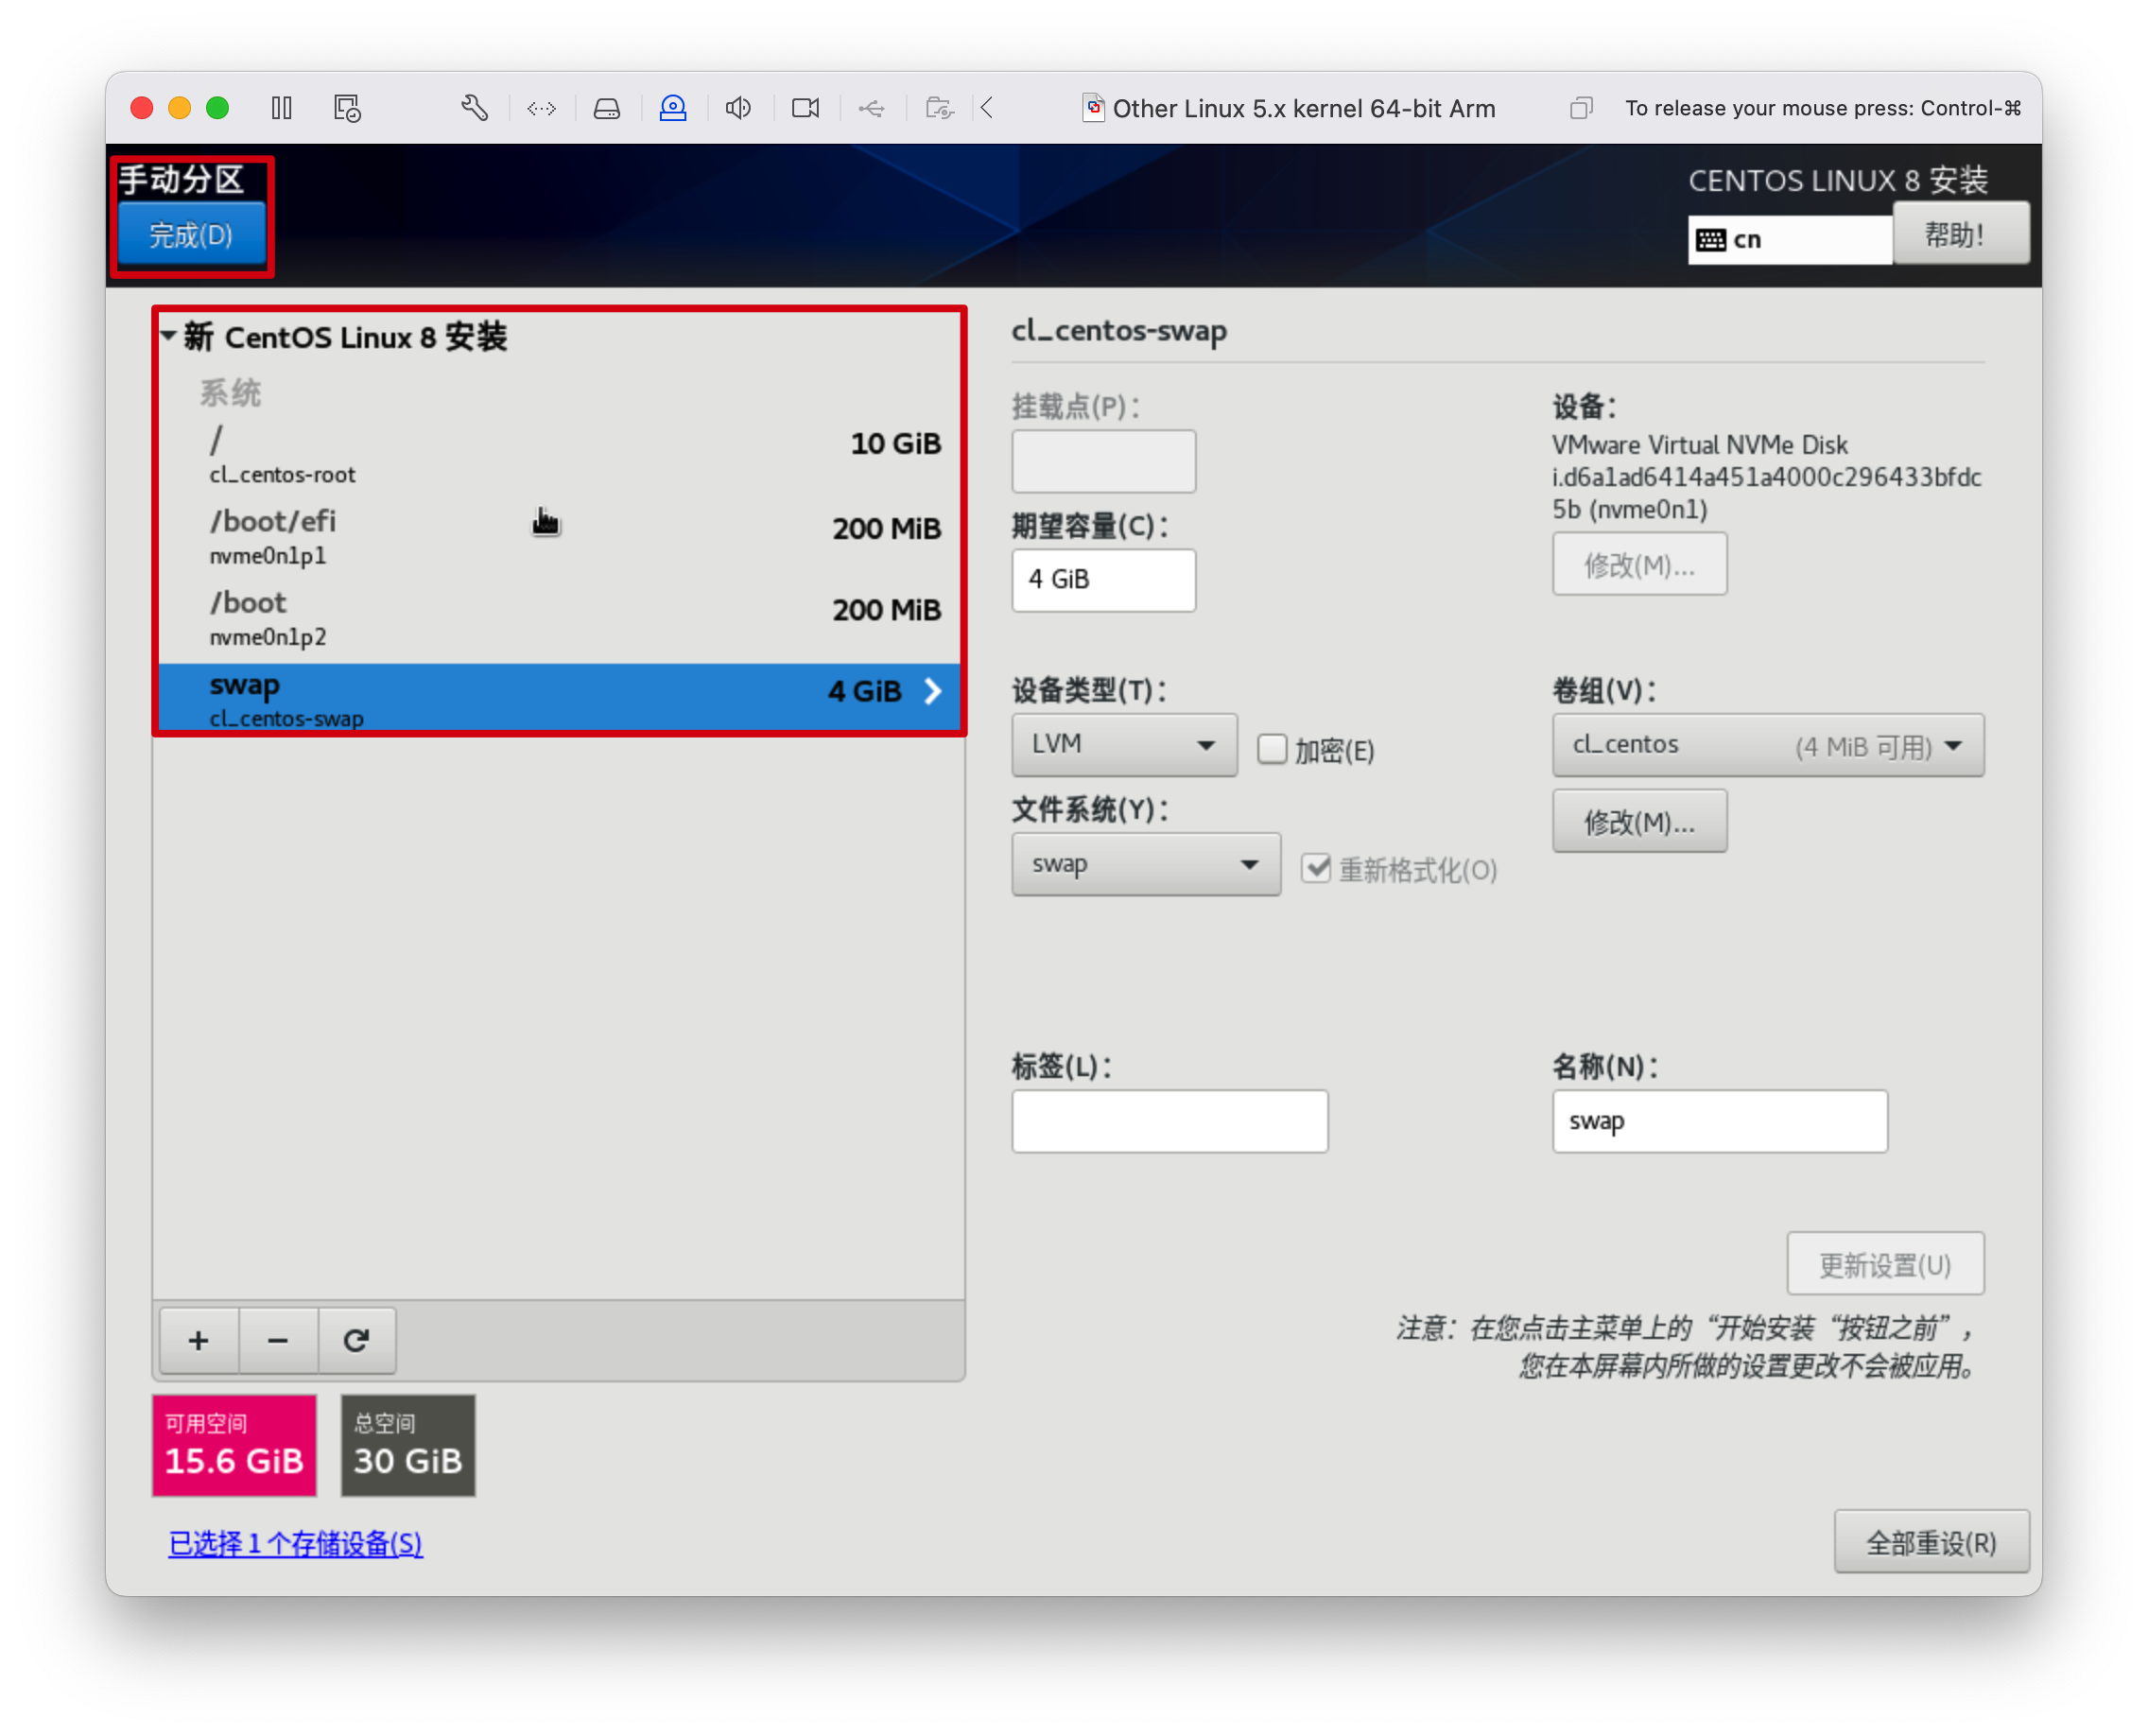Click the 总空间 30 GiB indicator
This screenshot has height=1736, width=2148.
[x=408, y=1446]
